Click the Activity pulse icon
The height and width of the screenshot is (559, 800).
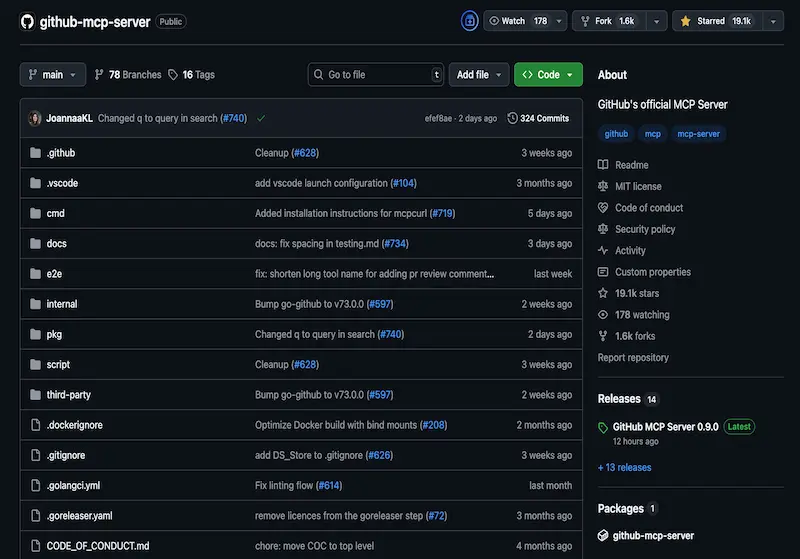click(603, 250)
